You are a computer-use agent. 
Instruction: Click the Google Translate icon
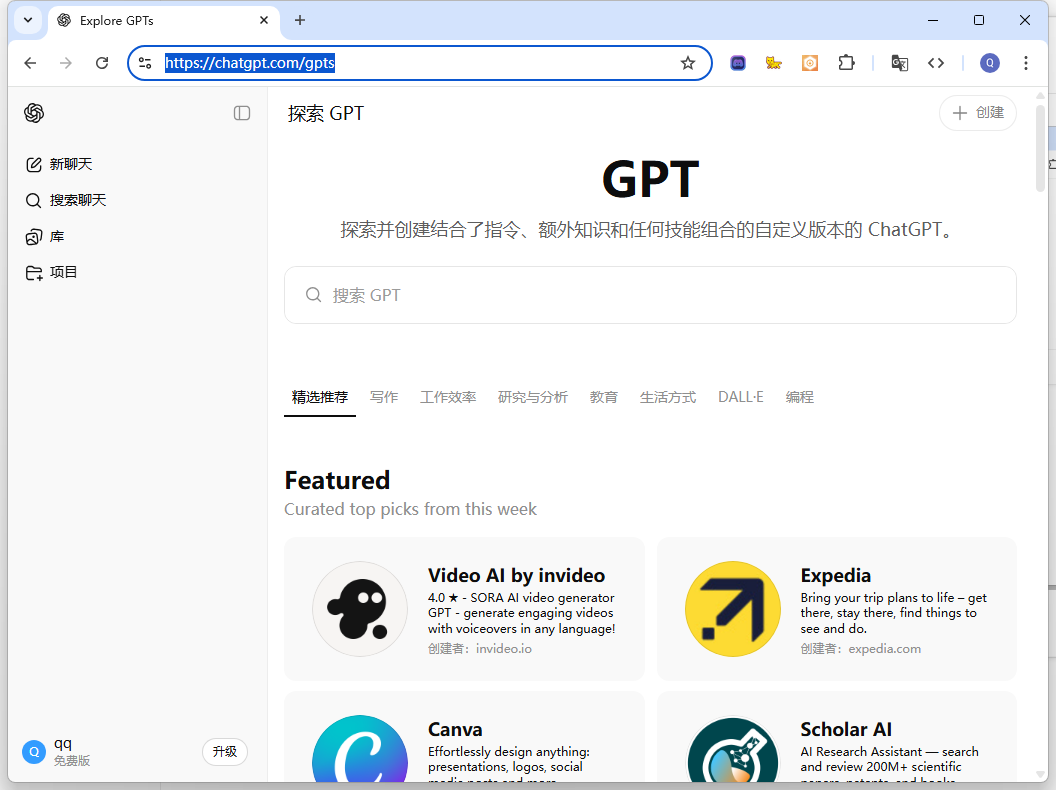pyautogui.click(x=900, y=63)
